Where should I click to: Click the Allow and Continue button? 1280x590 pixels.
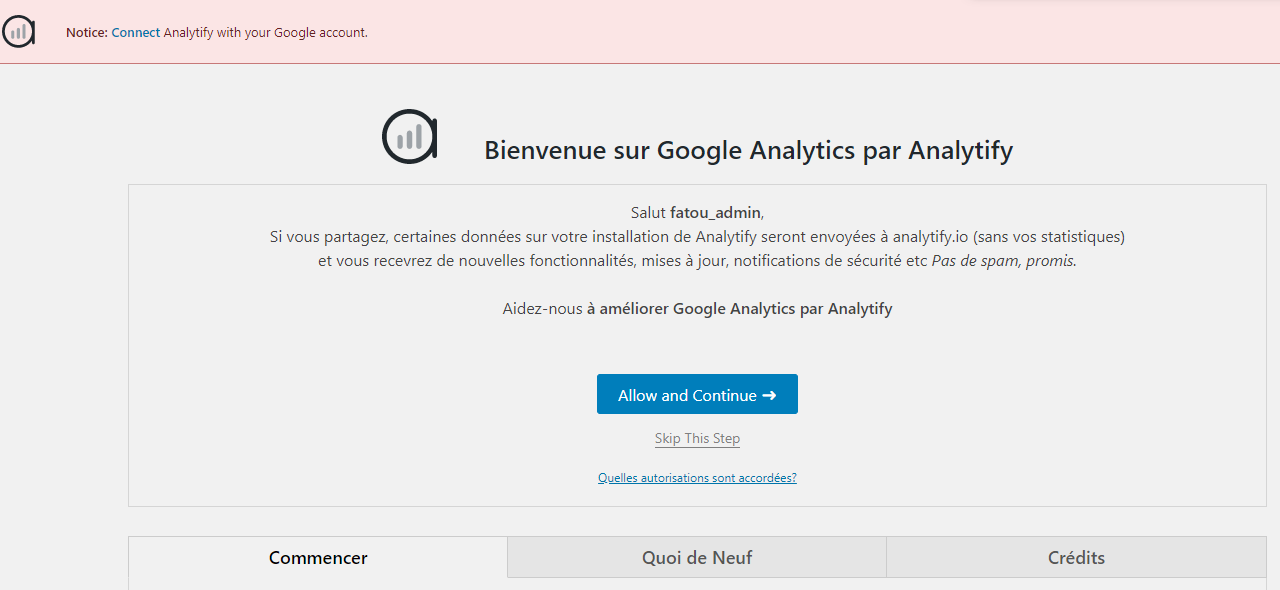click(697, 394)
